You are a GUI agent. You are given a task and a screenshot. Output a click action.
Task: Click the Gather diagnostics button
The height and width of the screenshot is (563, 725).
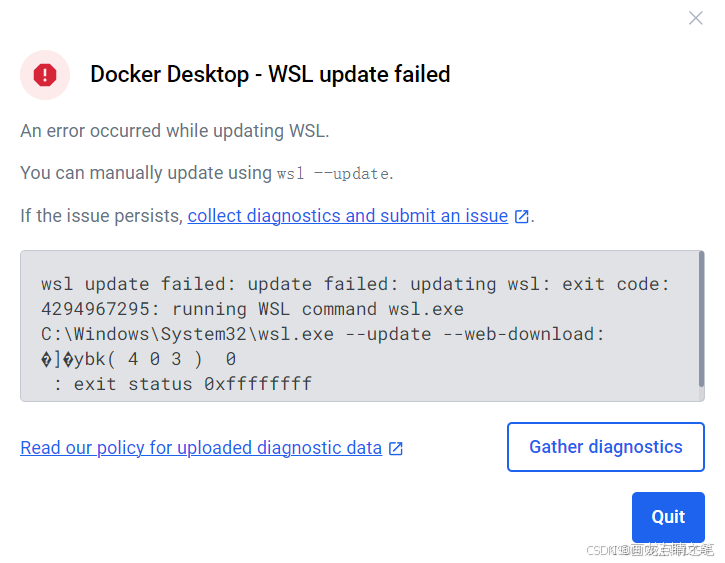pyautogui.click(x=606, y=447)
